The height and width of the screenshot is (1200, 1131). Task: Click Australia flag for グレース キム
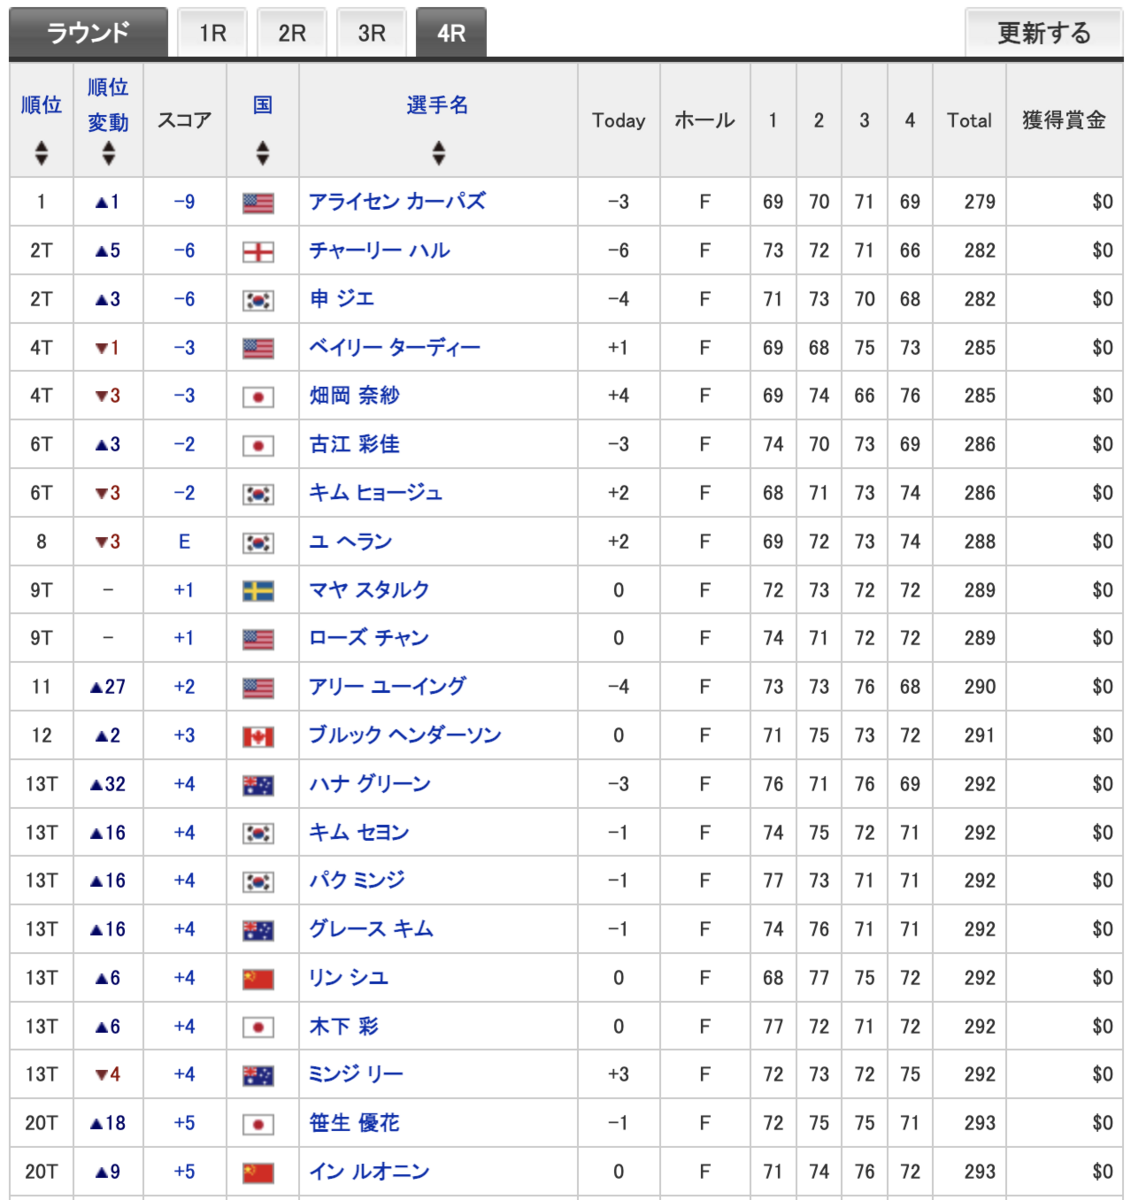pos(258,931)
